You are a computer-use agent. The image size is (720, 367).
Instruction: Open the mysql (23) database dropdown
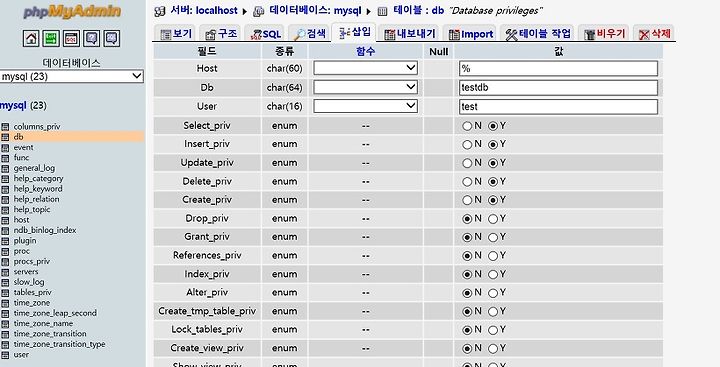(72, 76)
